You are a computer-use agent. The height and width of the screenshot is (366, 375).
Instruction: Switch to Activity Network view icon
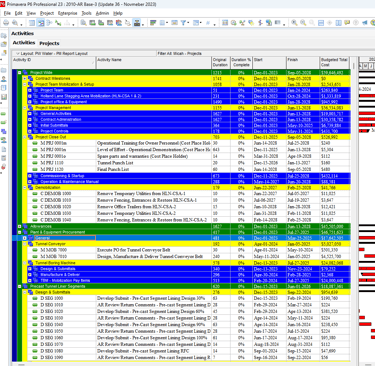pos(49,23)
